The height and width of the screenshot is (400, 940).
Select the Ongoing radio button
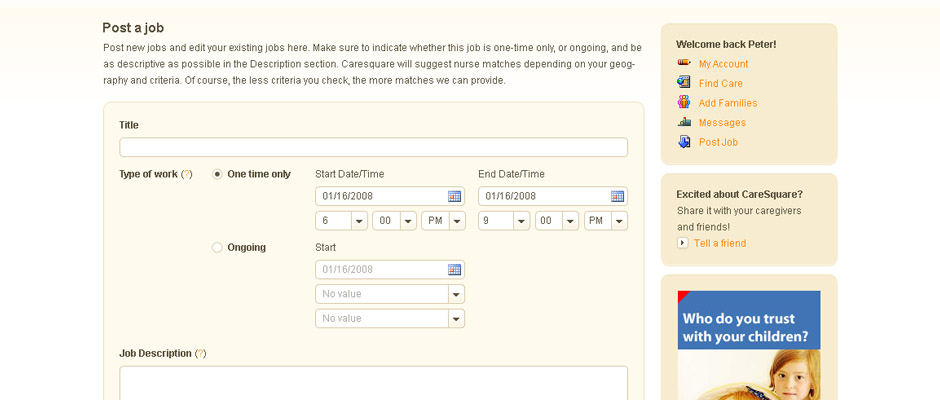click(217, 247)
